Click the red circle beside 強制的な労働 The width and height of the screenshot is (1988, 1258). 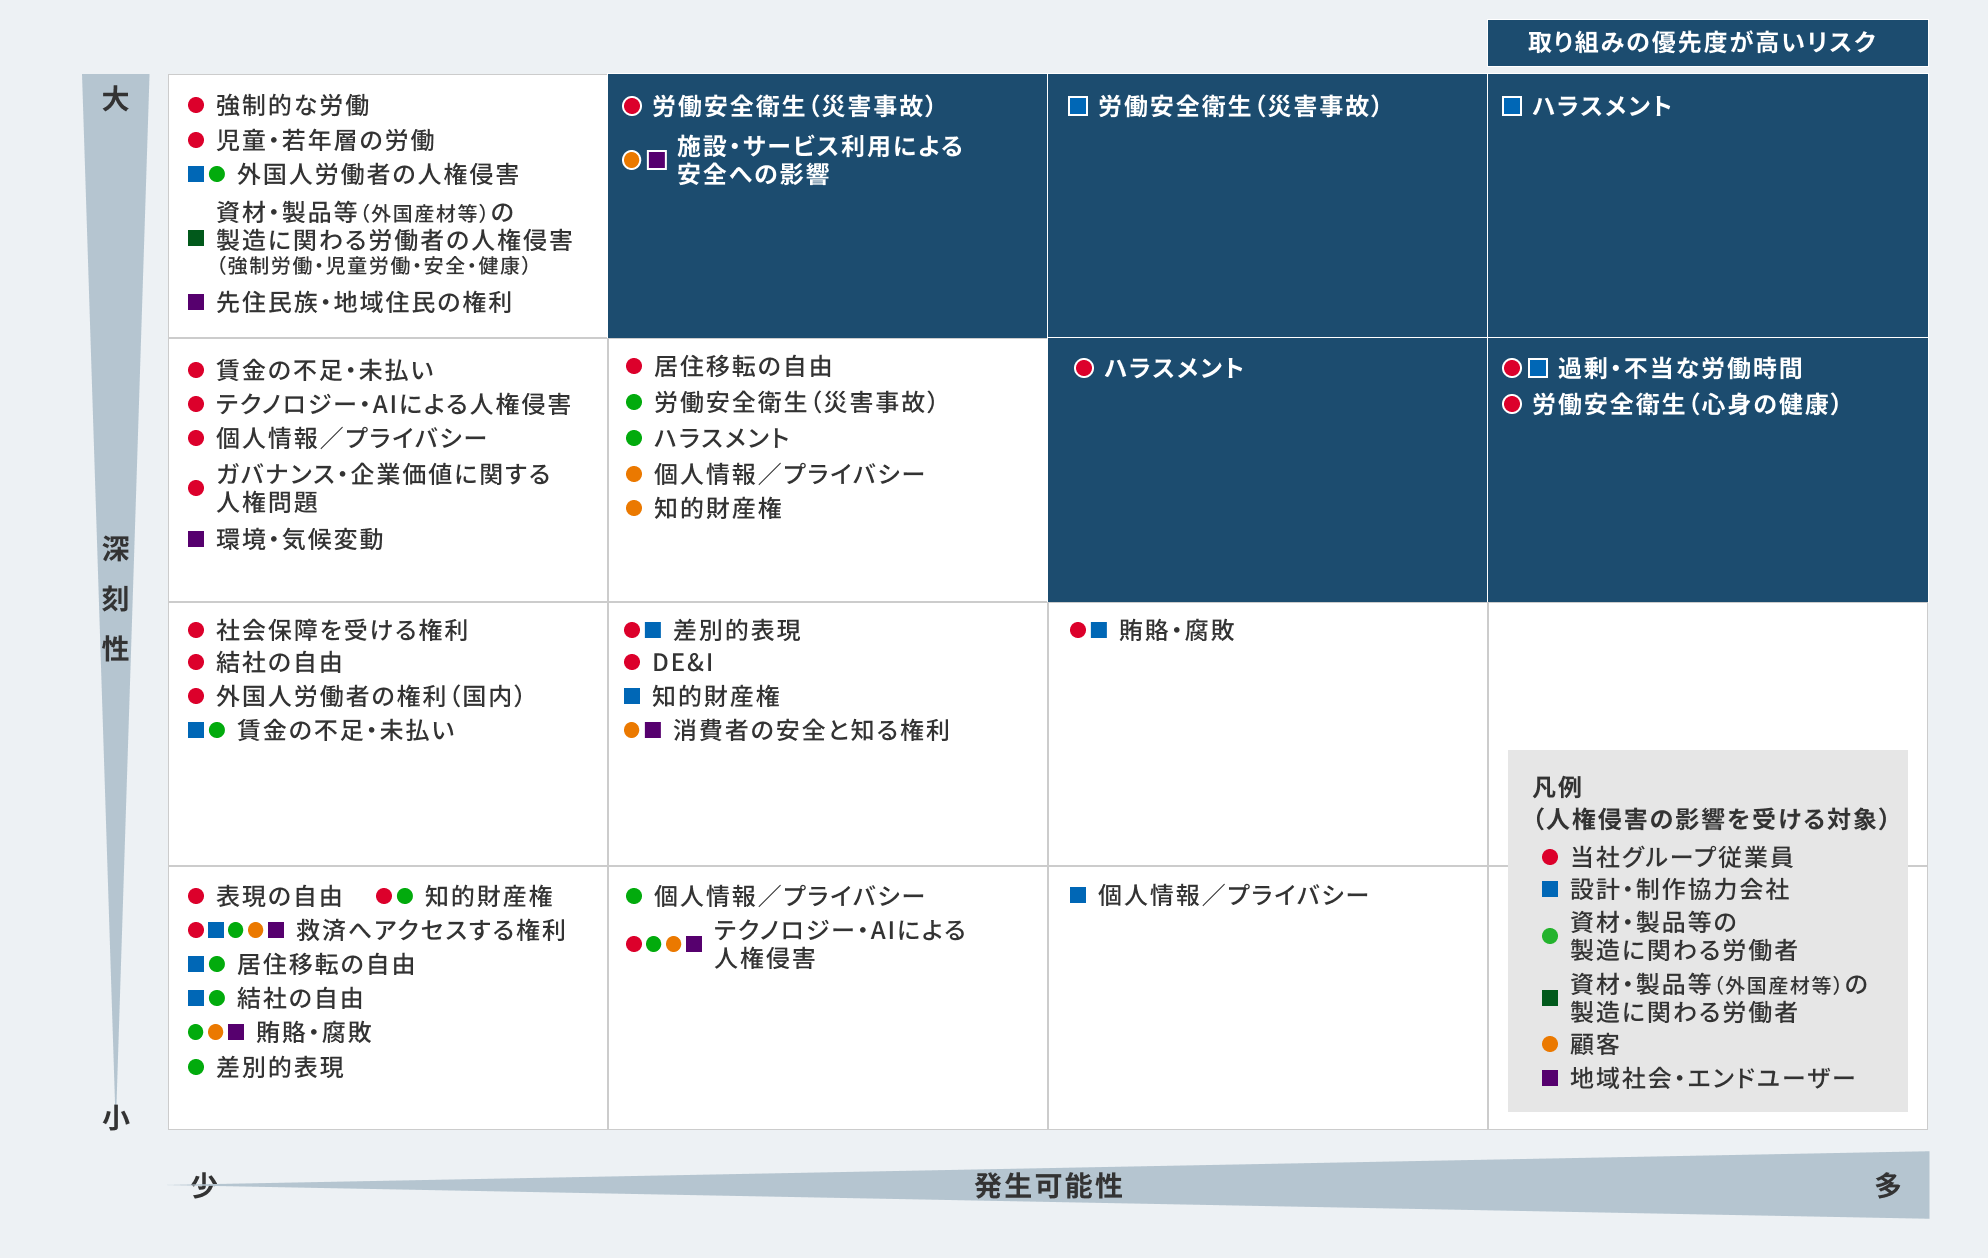click(196, 105)
